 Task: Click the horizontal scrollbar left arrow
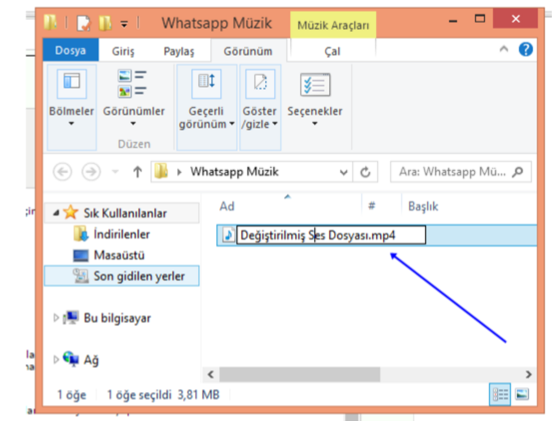pos(211,374)
